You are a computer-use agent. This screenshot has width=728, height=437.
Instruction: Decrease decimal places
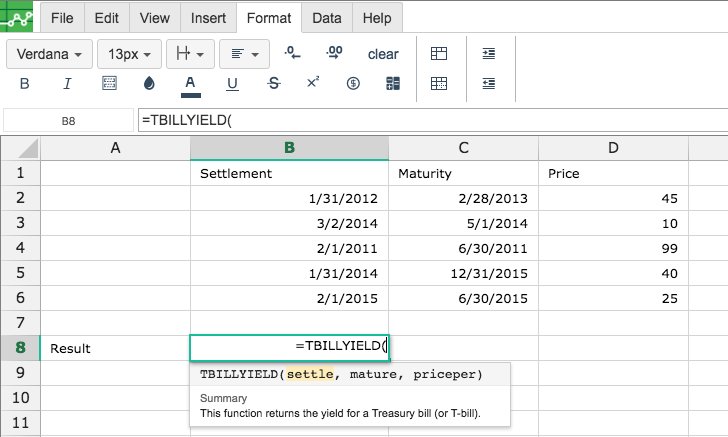pyautogui.click(x=292, y=53)
